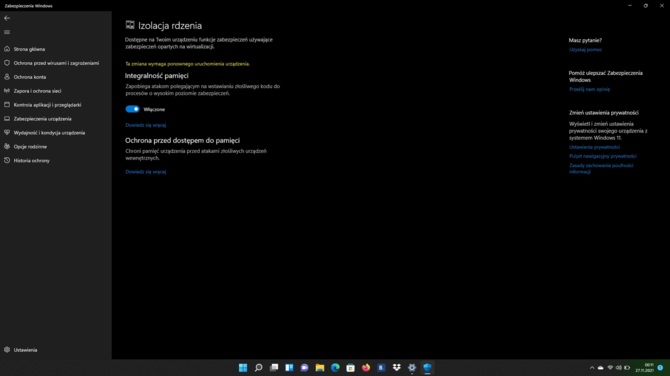Click the Strona główna home icon
Image resolution: width=670 pixels, height=376 pixels.
(x=7, y=49)
